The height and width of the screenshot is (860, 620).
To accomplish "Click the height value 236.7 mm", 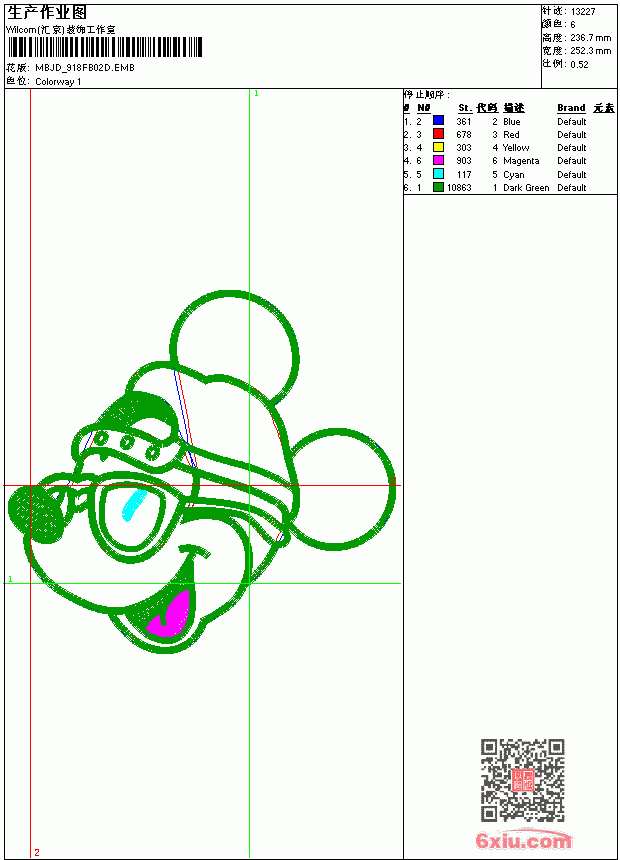I will coord(590,38).
